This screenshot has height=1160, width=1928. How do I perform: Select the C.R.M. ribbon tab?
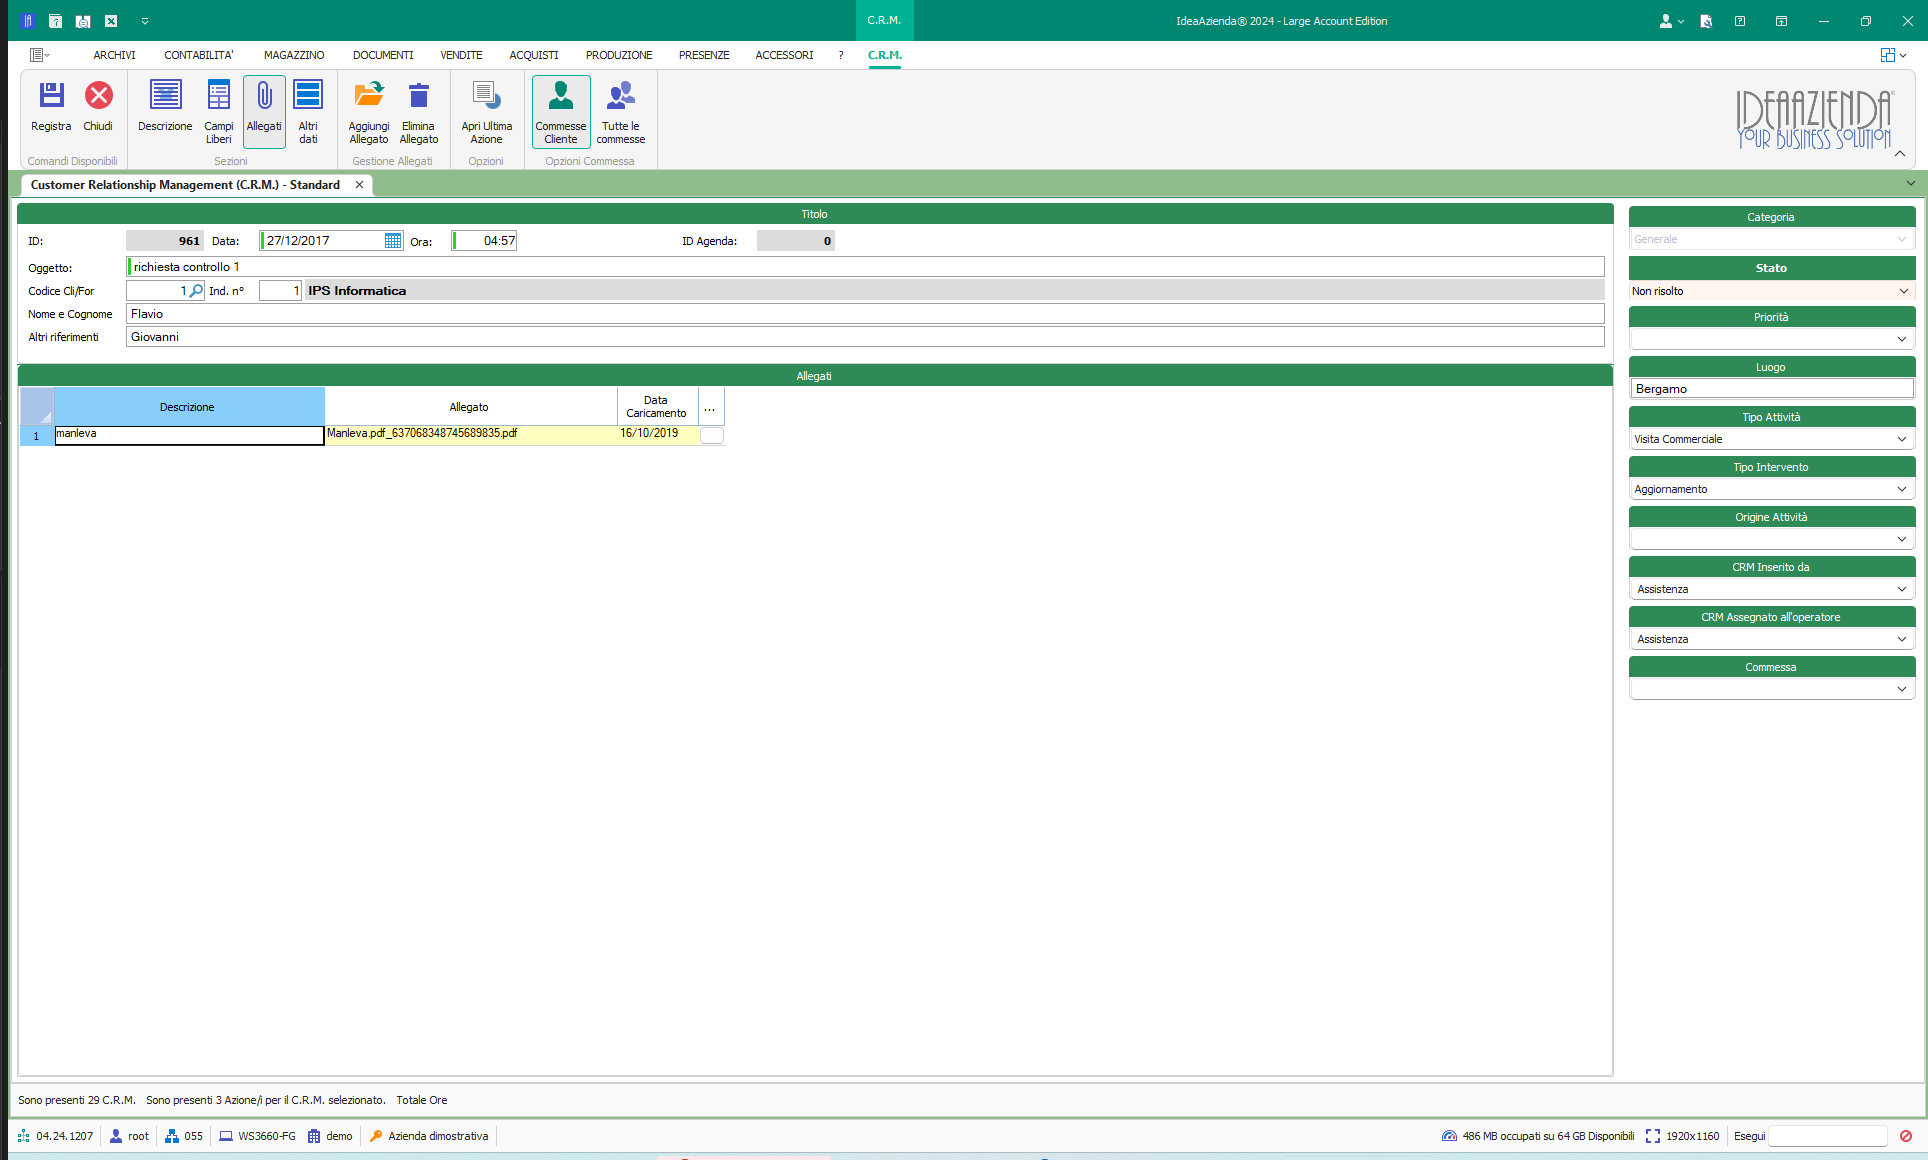pyautogui.click(x=885, y=55)
